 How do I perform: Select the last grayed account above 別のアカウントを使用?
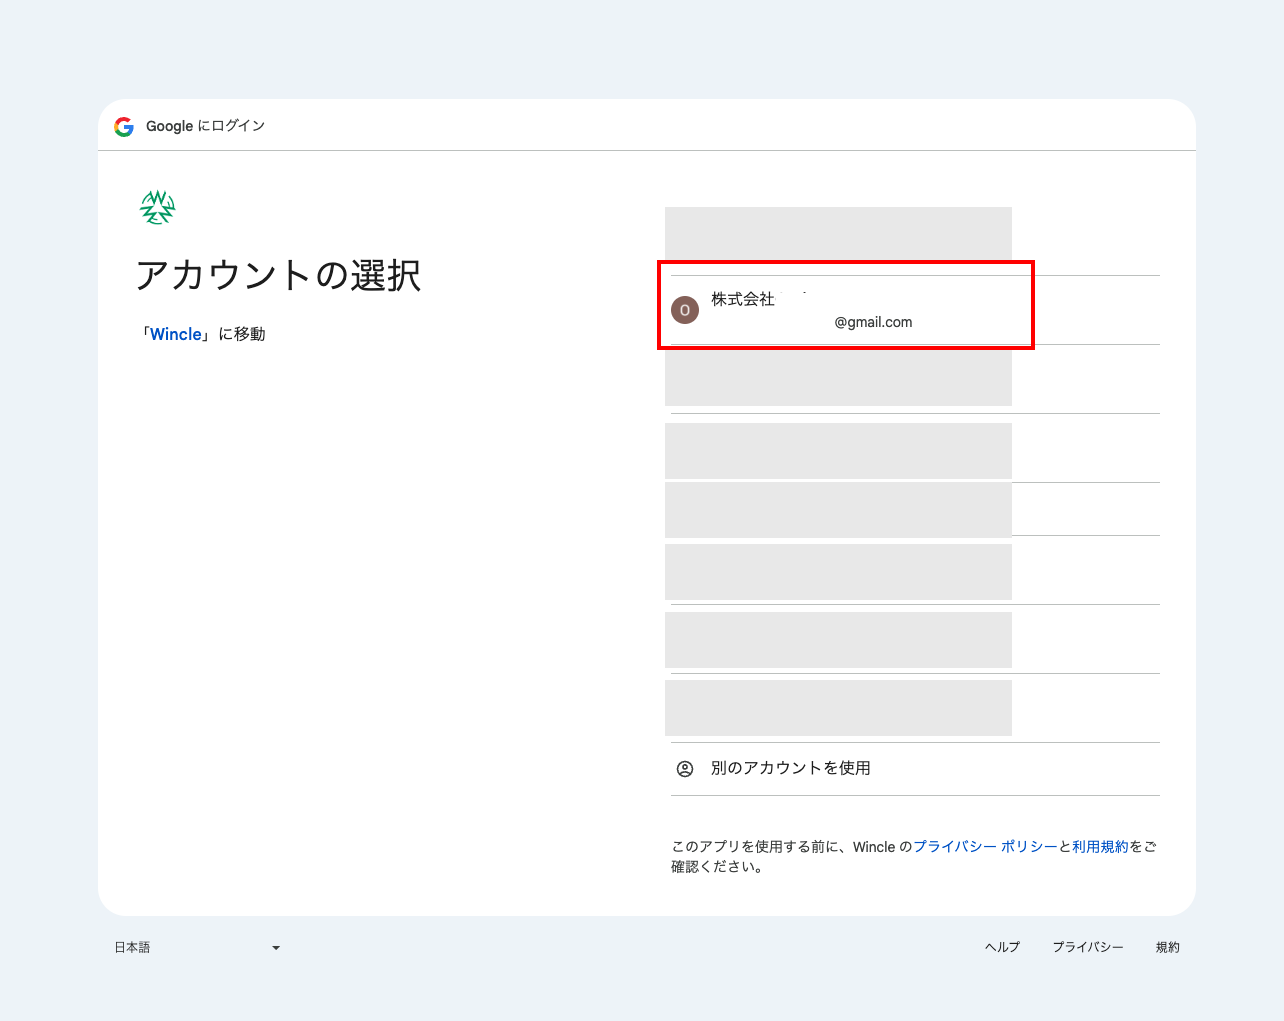tap(838, 708)
